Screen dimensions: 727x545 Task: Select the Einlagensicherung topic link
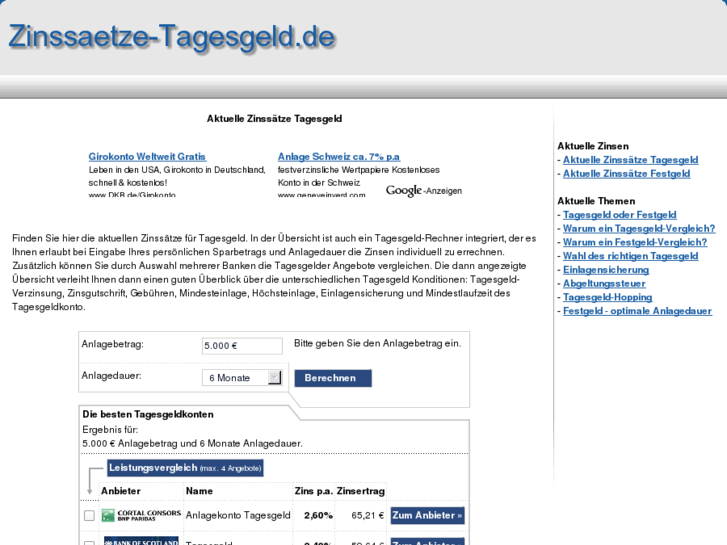[605, 270]
